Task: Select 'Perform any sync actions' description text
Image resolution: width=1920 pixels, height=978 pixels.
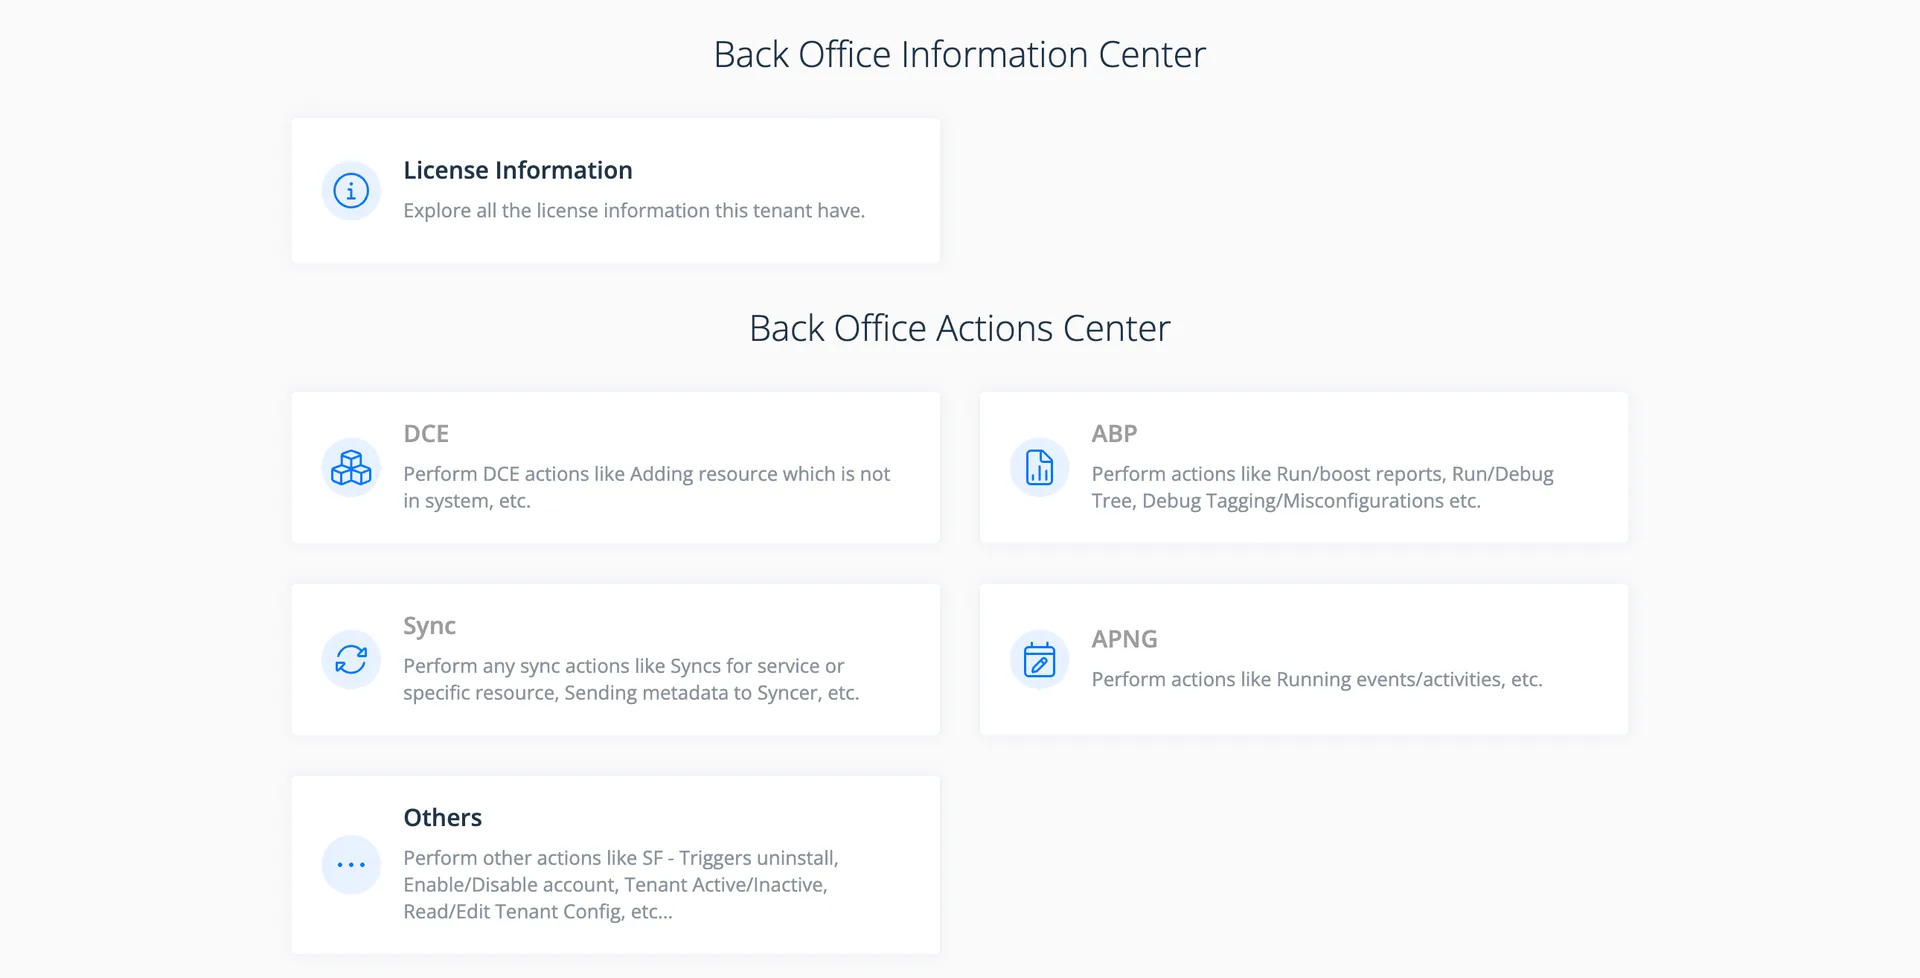Action: coord(631,679)
